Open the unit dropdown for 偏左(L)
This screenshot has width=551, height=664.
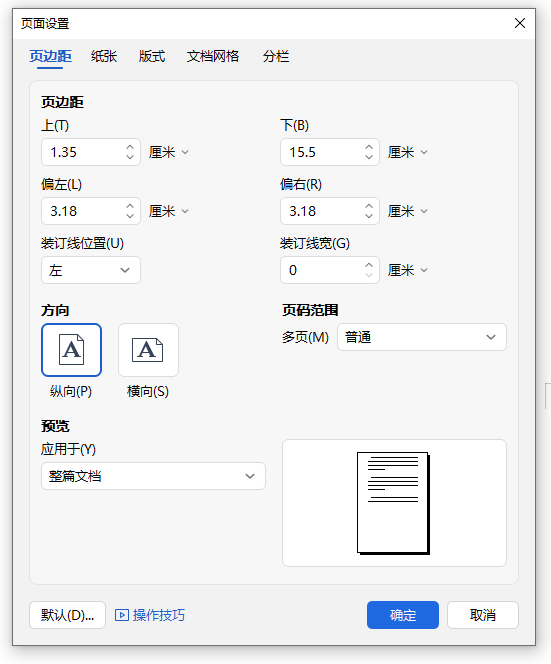point(169,211)
